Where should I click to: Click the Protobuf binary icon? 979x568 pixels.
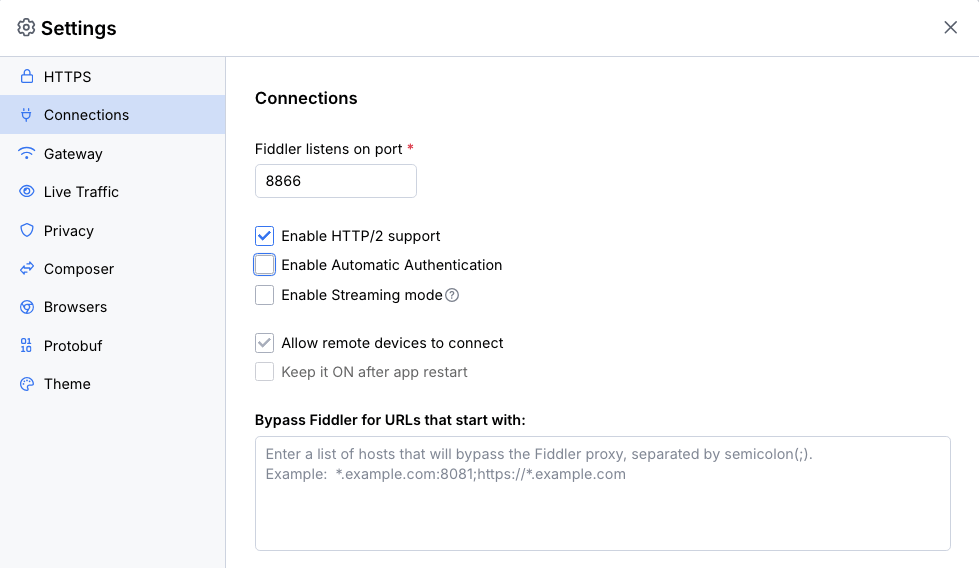(26, 345)
